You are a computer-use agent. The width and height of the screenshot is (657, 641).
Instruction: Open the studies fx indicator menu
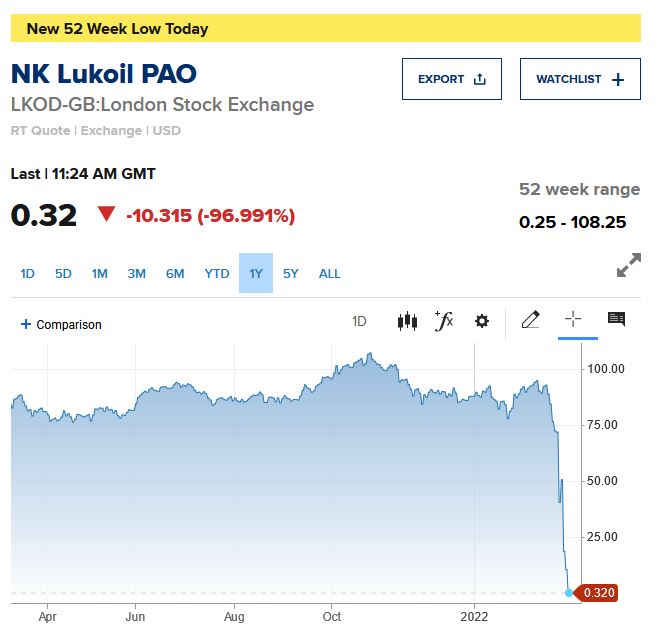pos(444,321)
